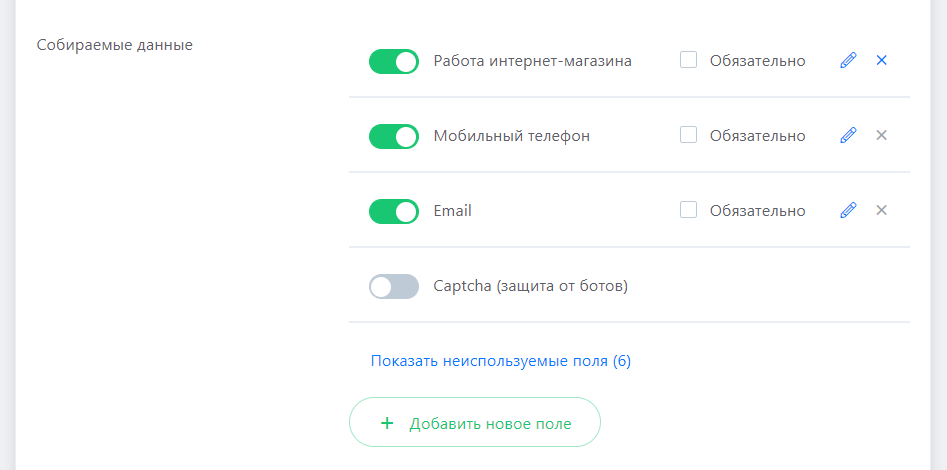This screenshot has height=470, width=947.
Task: Click pencil icon for Мобильный телефон
Action: coord(848,135)
